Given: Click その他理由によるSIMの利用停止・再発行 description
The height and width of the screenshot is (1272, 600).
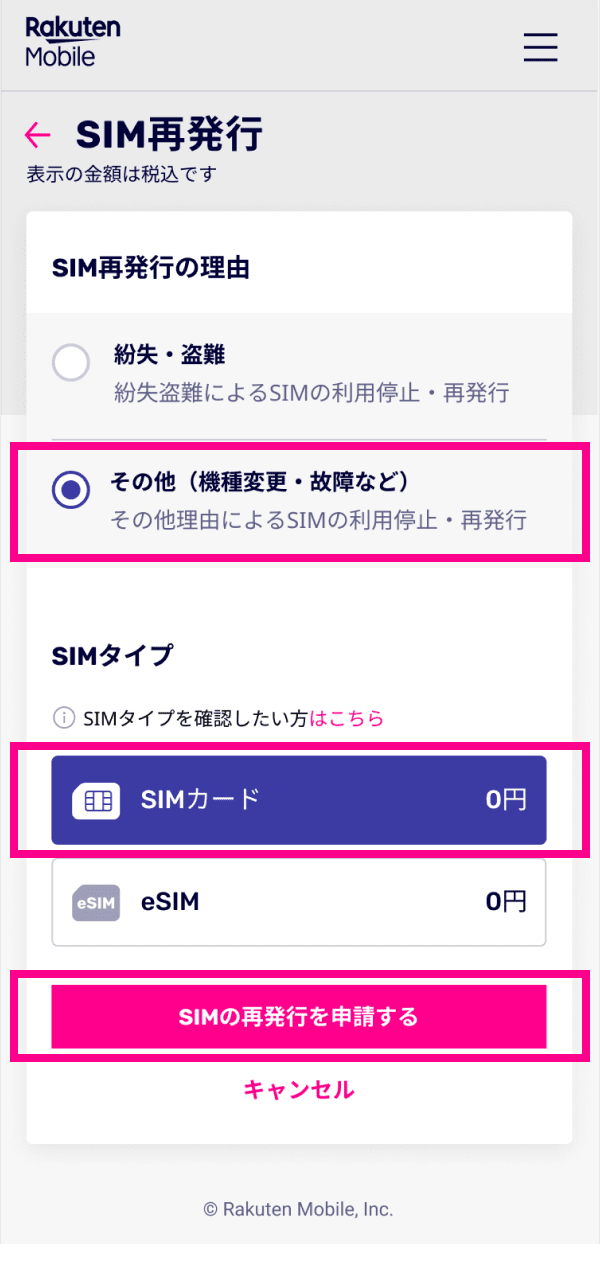Looking at the screenshot, I should pos(318,521).
